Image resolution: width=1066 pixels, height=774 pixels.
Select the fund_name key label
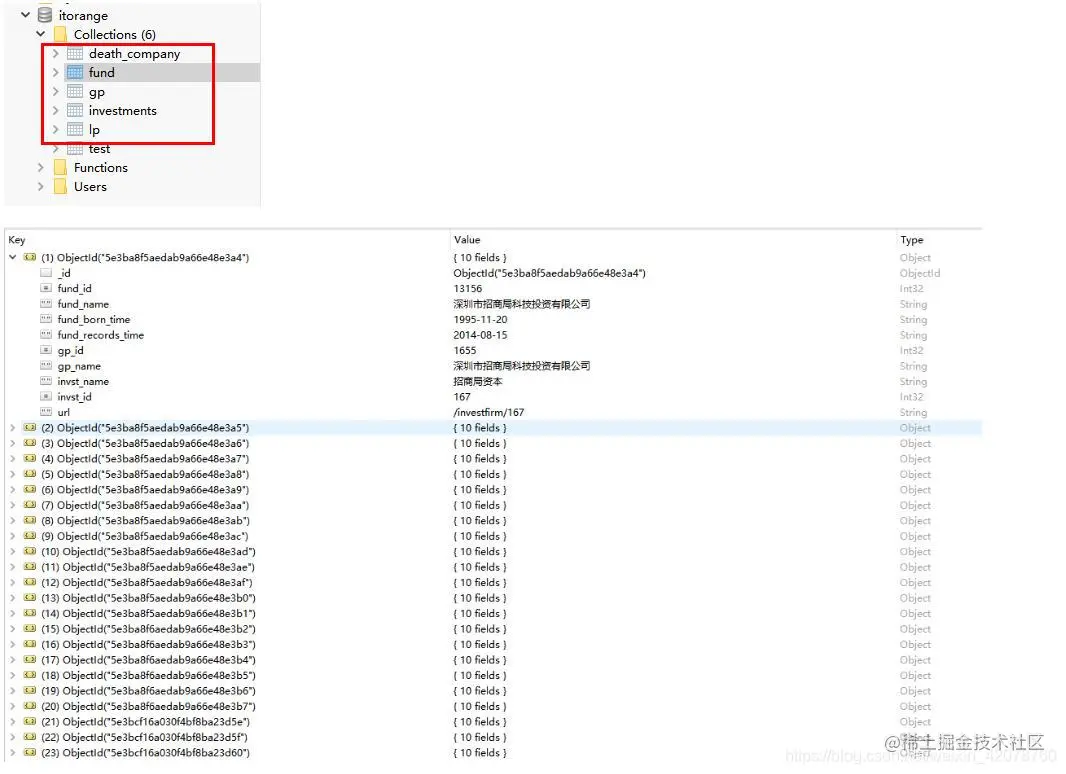click(x=83, y=304)
